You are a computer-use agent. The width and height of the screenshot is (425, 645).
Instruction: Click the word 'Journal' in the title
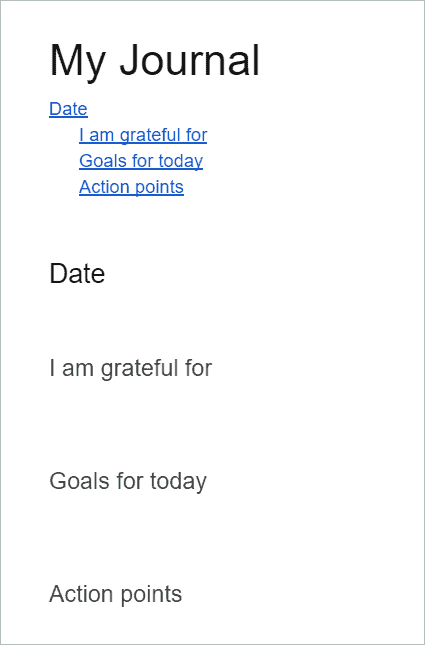coord(190,60)
